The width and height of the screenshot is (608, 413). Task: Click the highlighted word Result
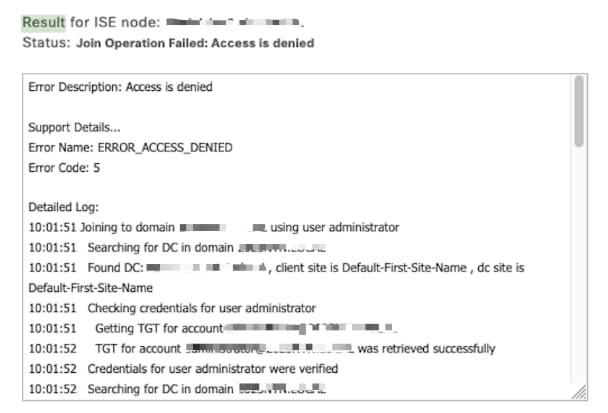43,22
